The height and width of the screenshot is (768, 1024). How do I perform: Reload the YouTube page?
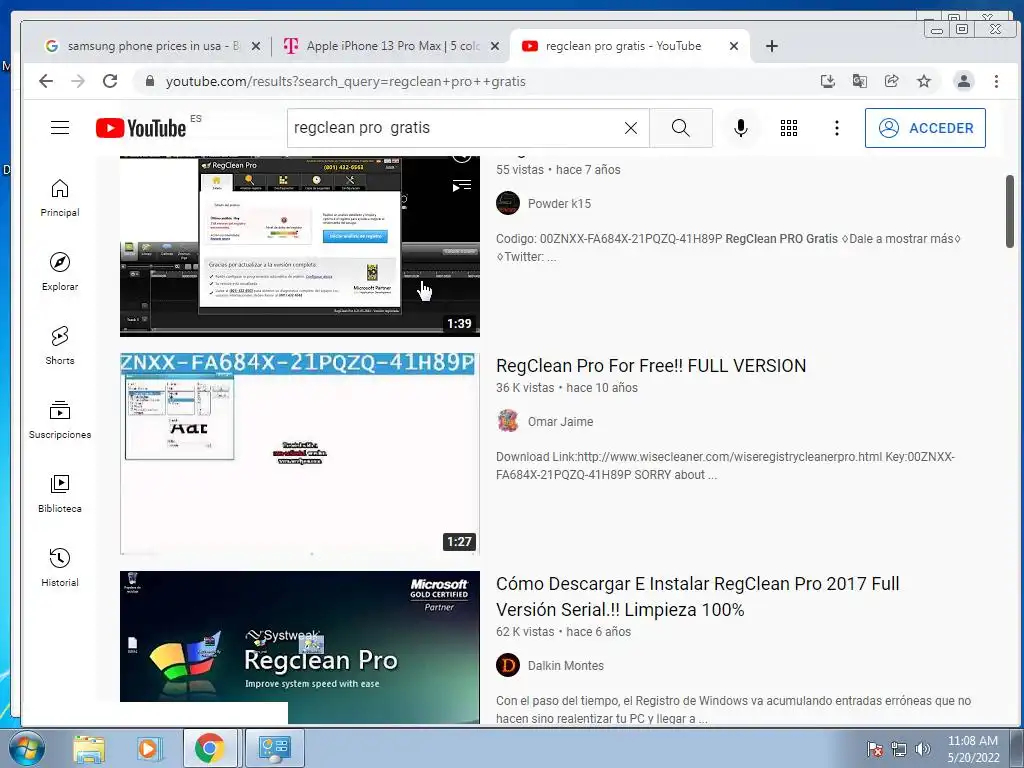click(x=110, y=81)
